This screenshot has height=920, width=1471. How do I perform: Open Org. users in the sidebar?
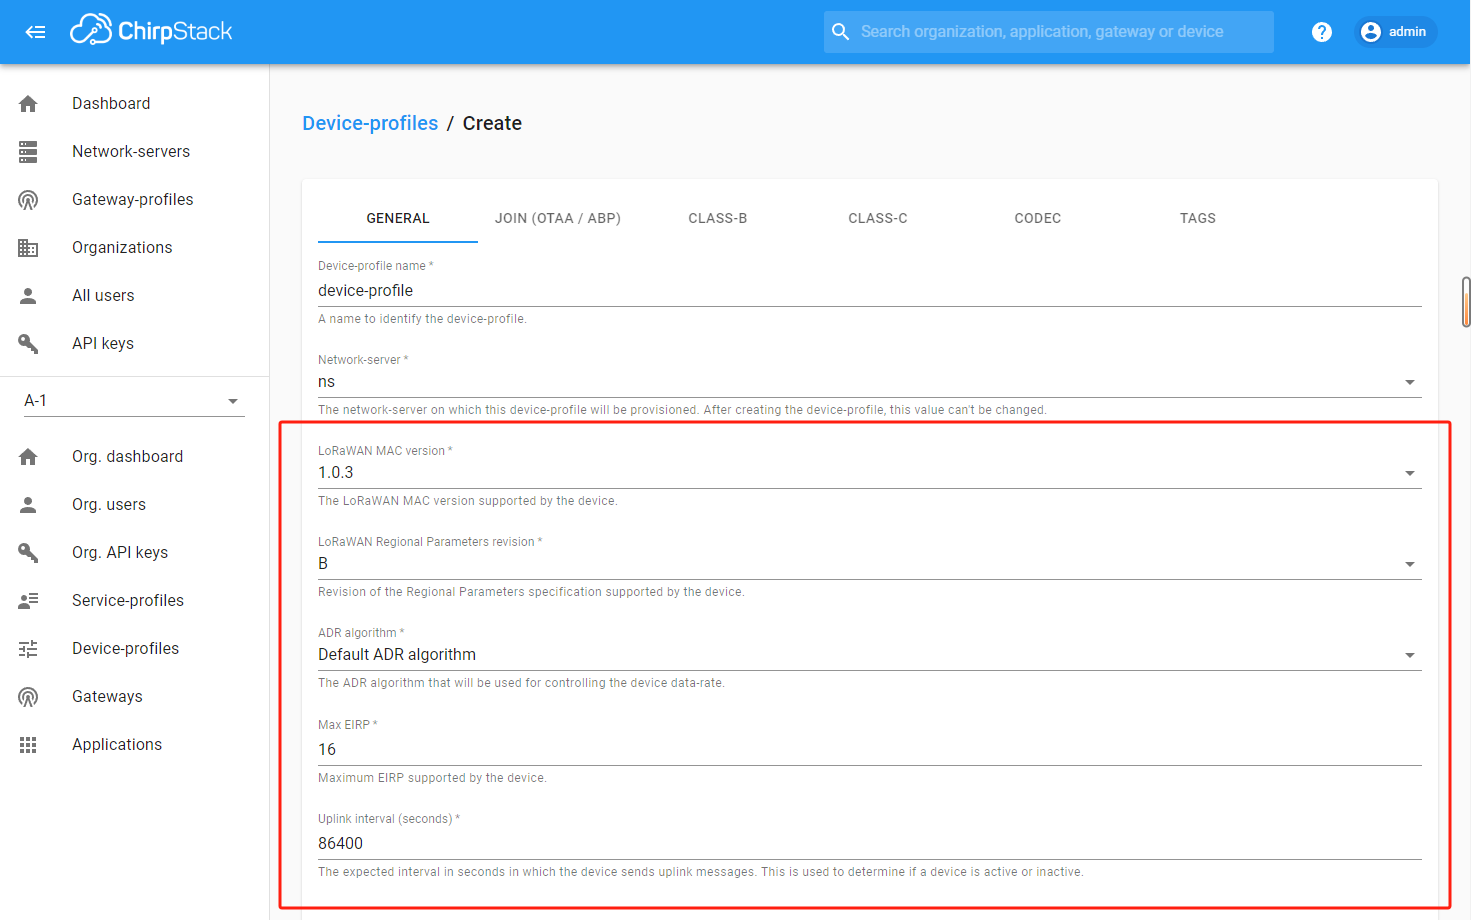tap(109, 505)
